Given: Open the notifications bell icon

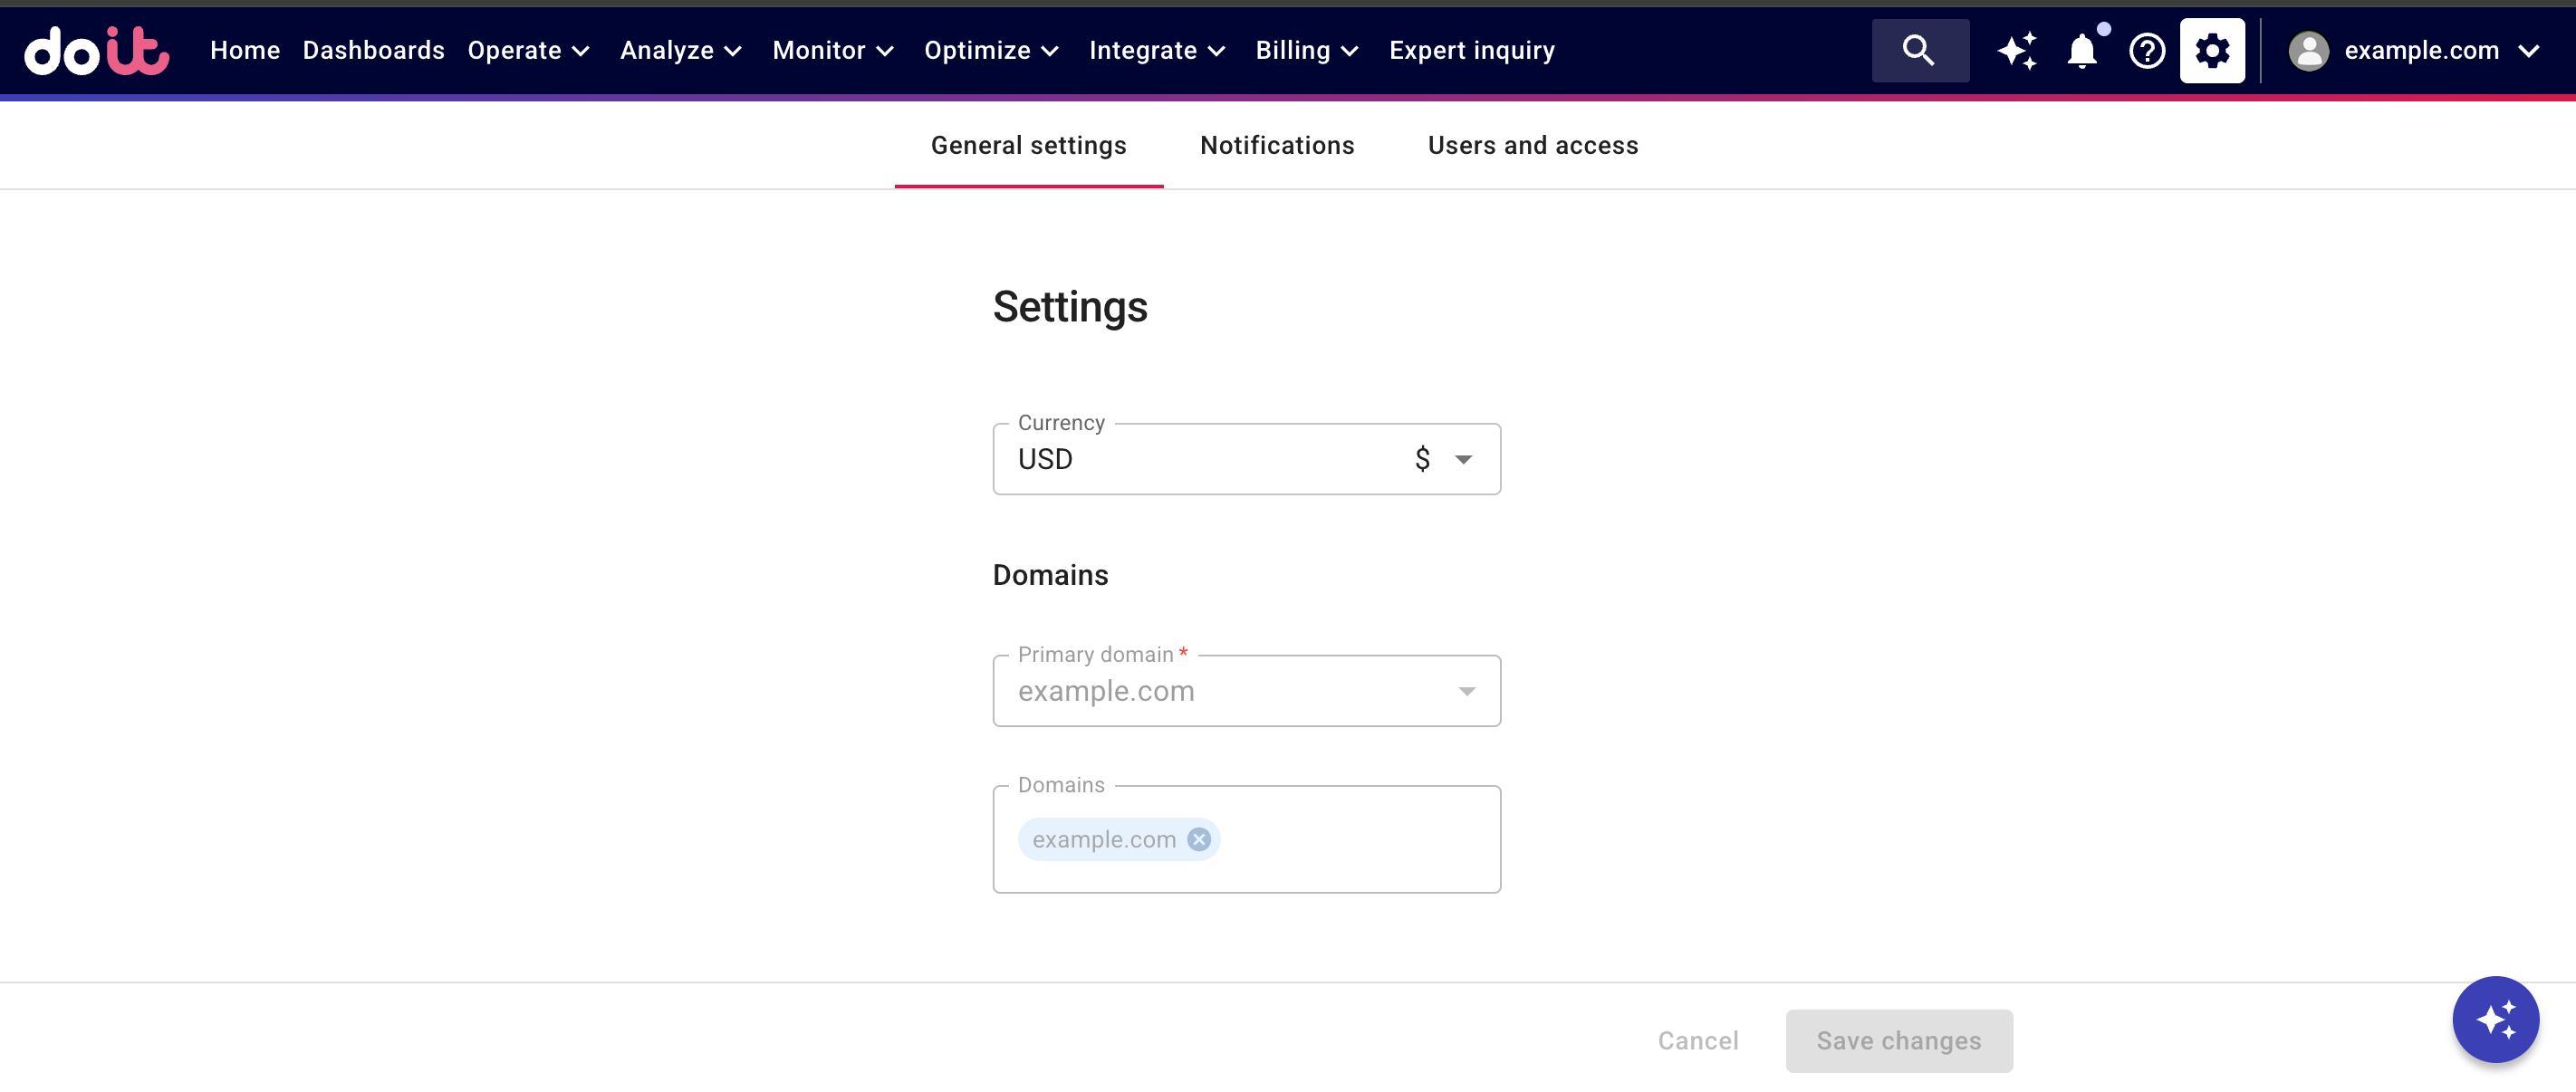Looking at the screenshot, I should point(2081,50).
